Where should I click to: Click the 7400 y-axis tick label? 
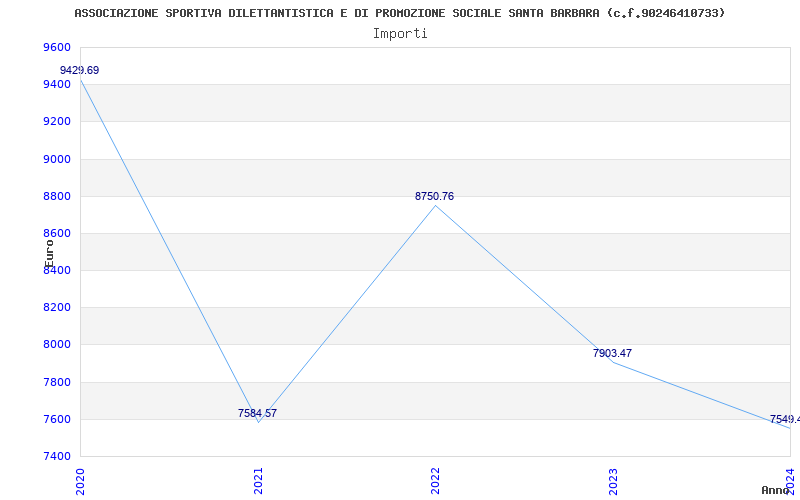pos(58,456)
